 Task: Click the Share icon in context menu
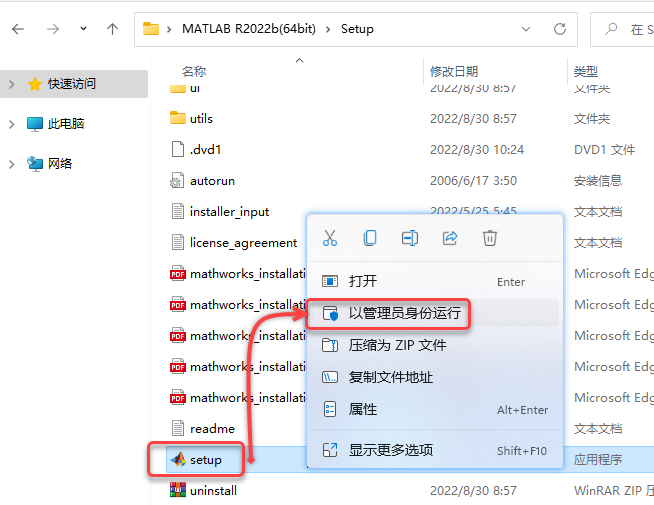(450, 238)
